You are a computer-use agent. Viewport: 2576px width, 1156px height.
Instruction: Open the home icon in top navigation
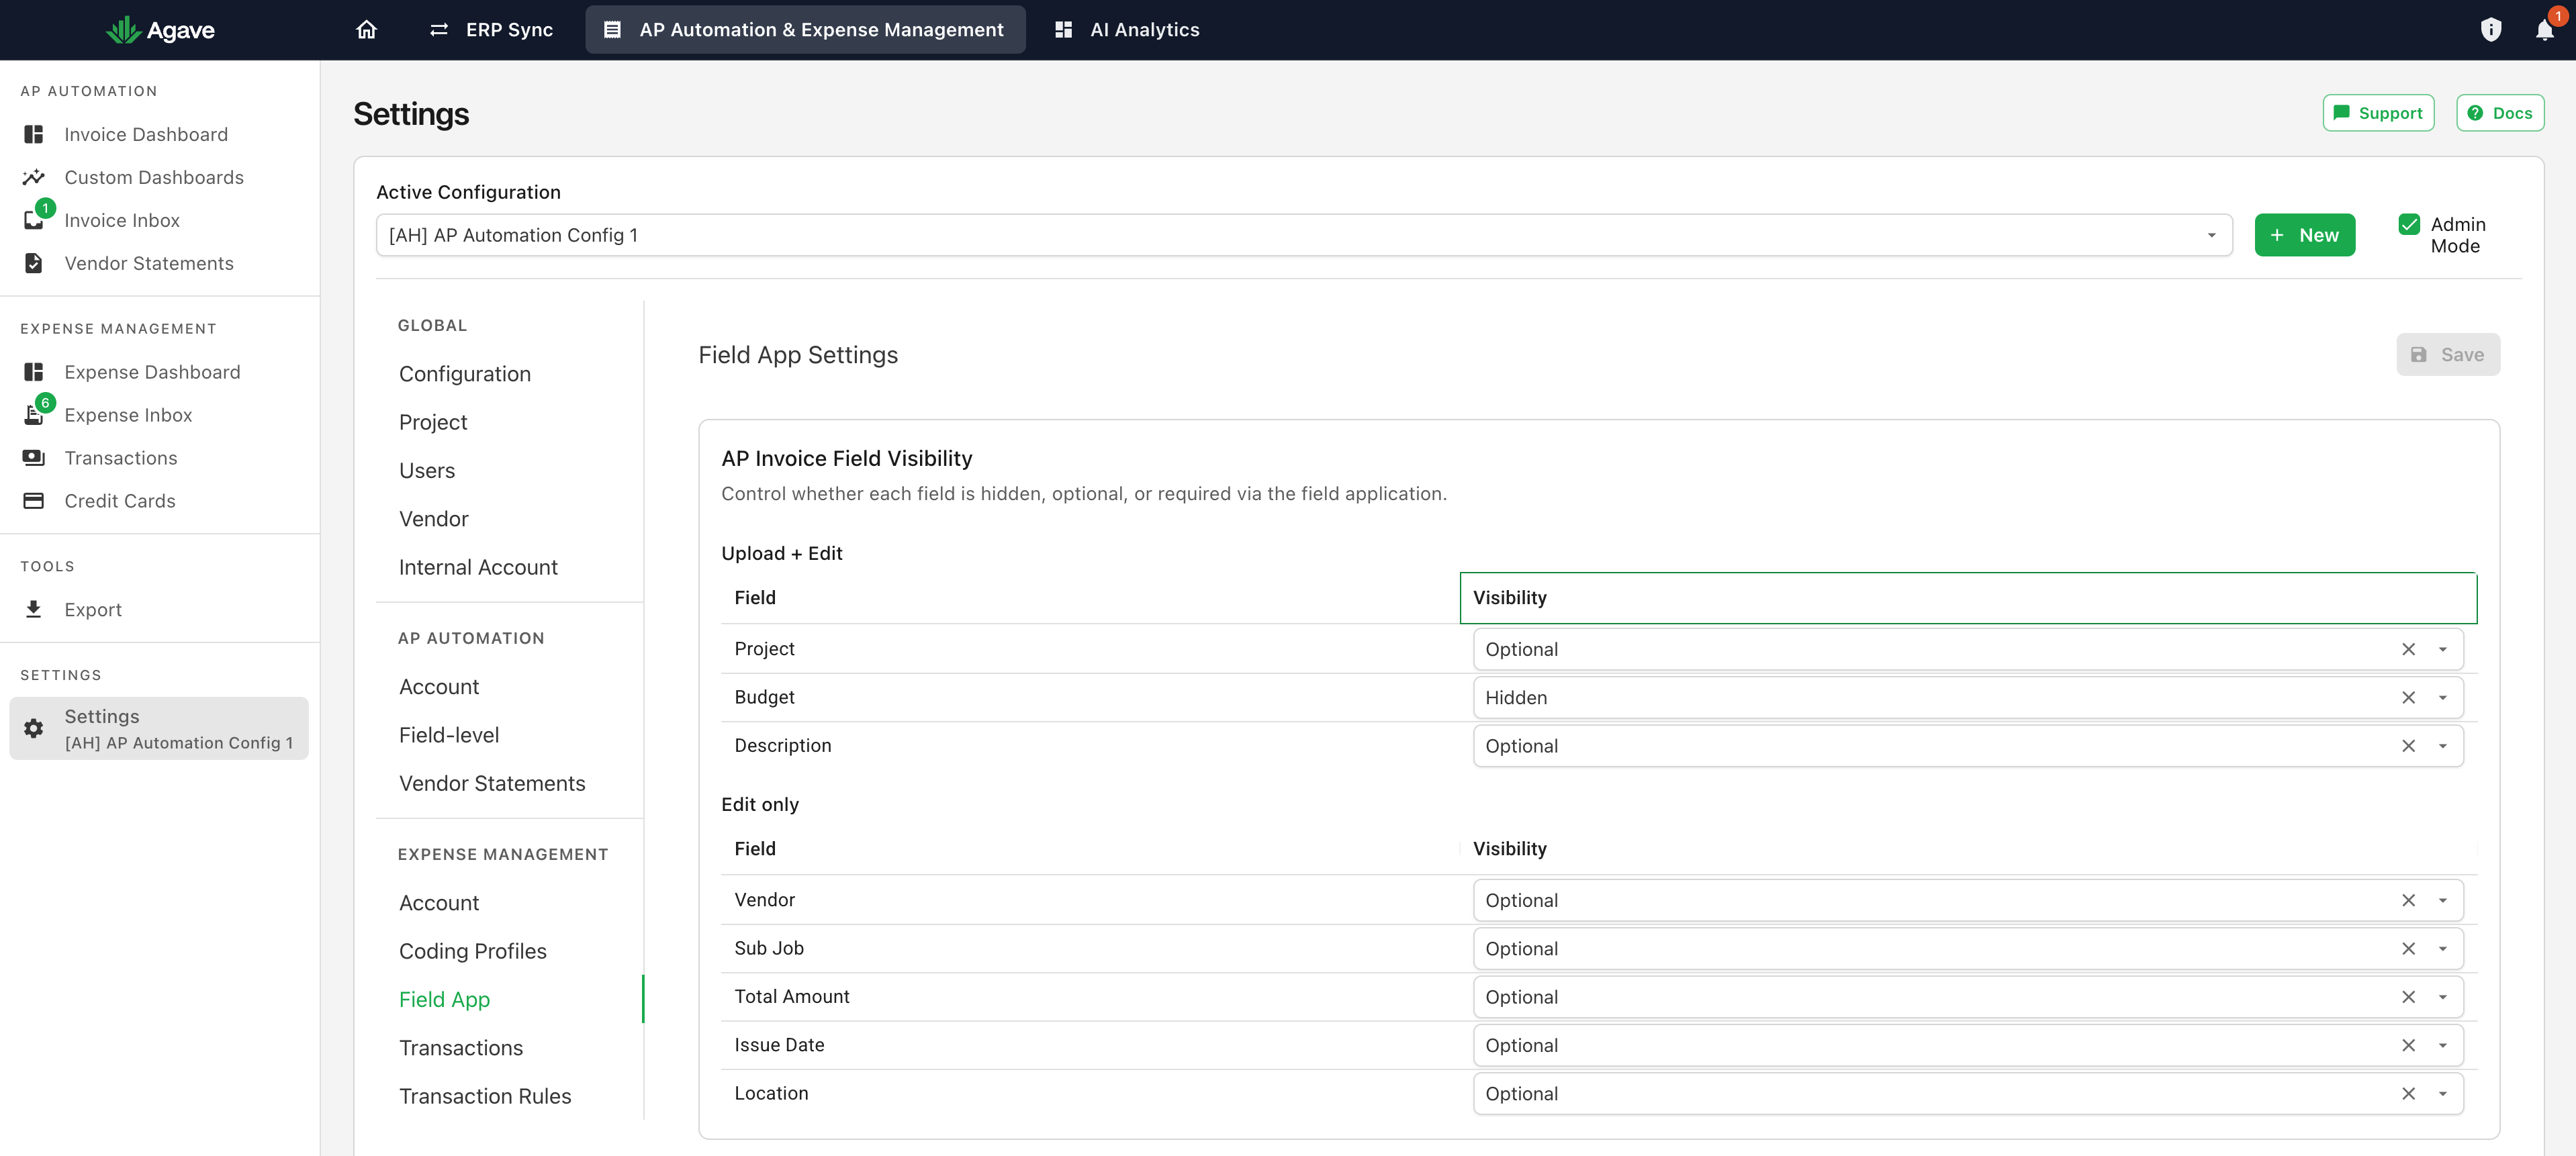click(x=366, y=30)
